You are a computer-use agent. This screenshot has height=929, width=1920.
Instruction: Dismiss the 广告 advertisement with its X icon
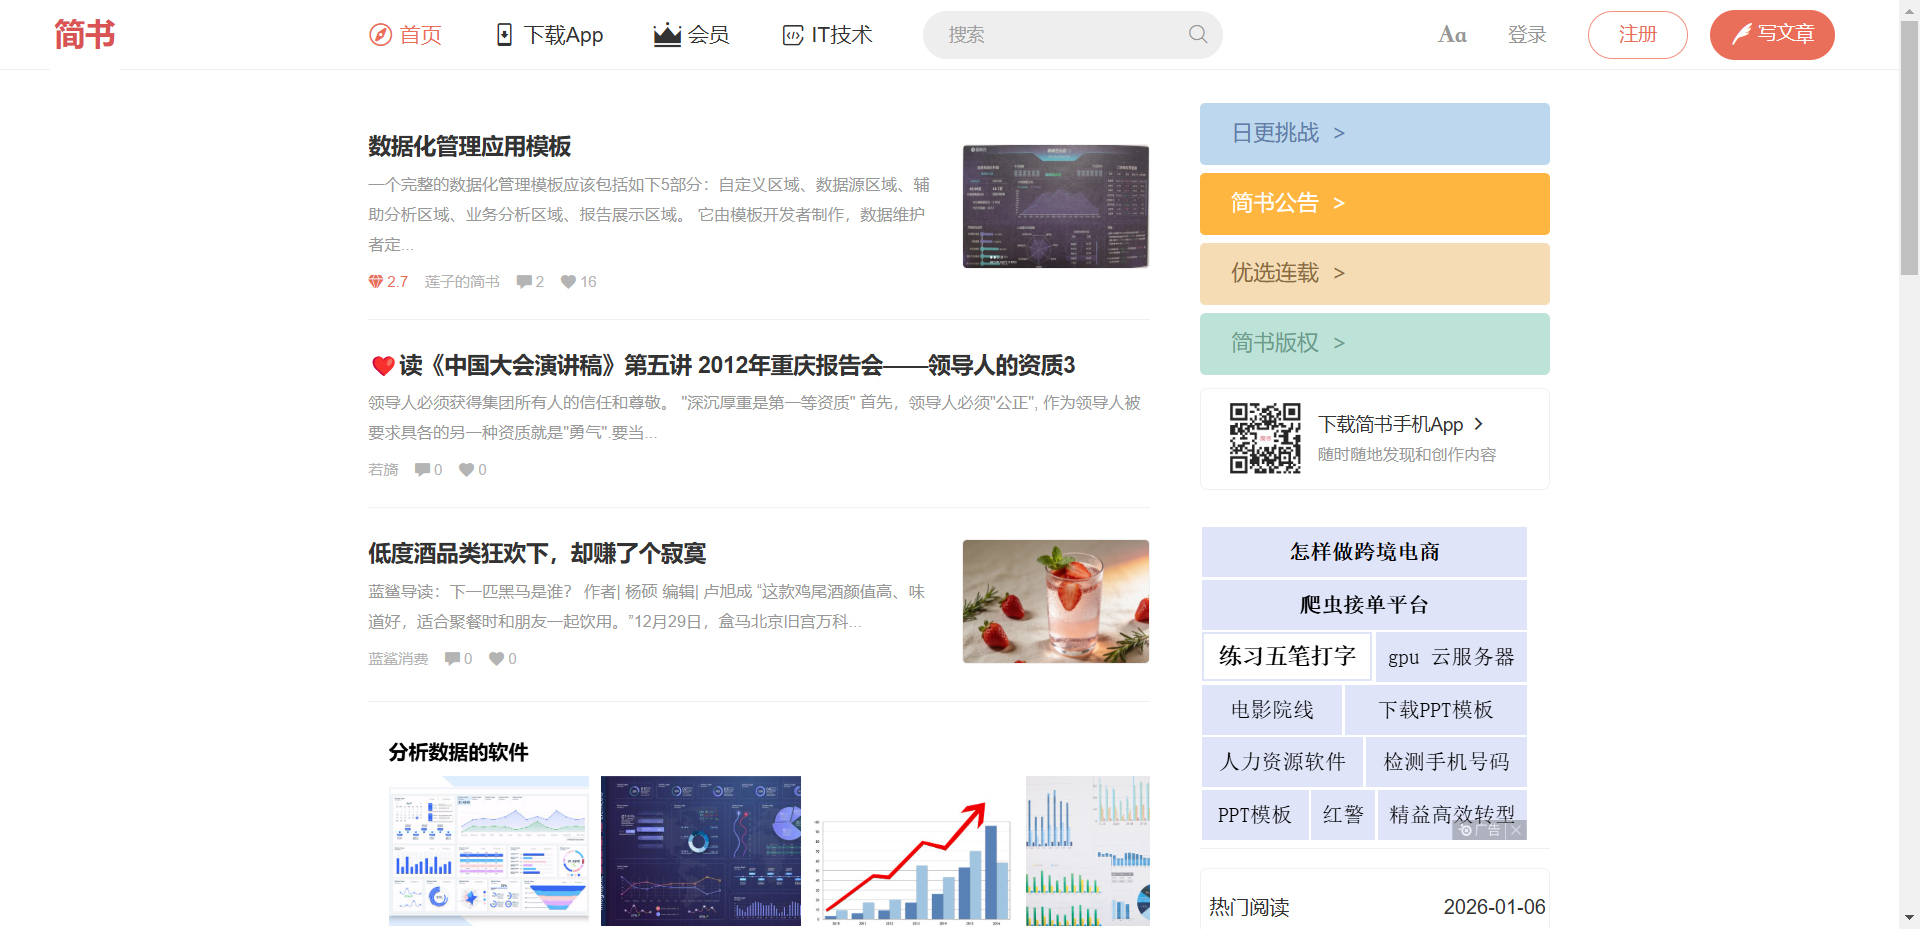click(1517, 831)
